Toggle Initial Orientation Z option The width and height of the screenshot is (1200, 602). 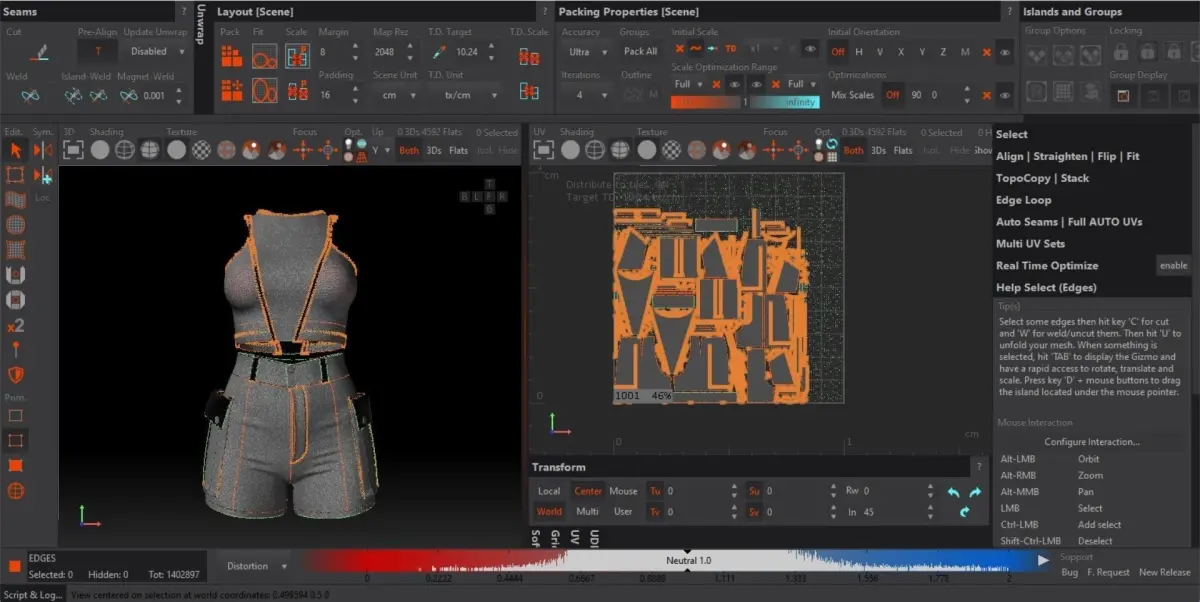(943, 51)
